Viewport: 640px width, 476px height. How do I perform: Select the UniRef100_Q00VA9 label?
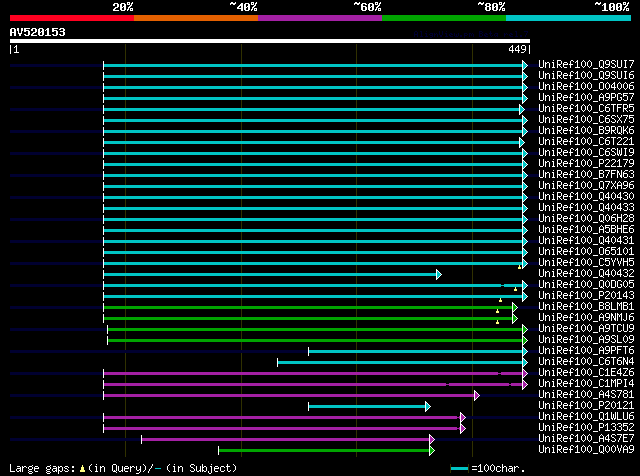(586, 450)
